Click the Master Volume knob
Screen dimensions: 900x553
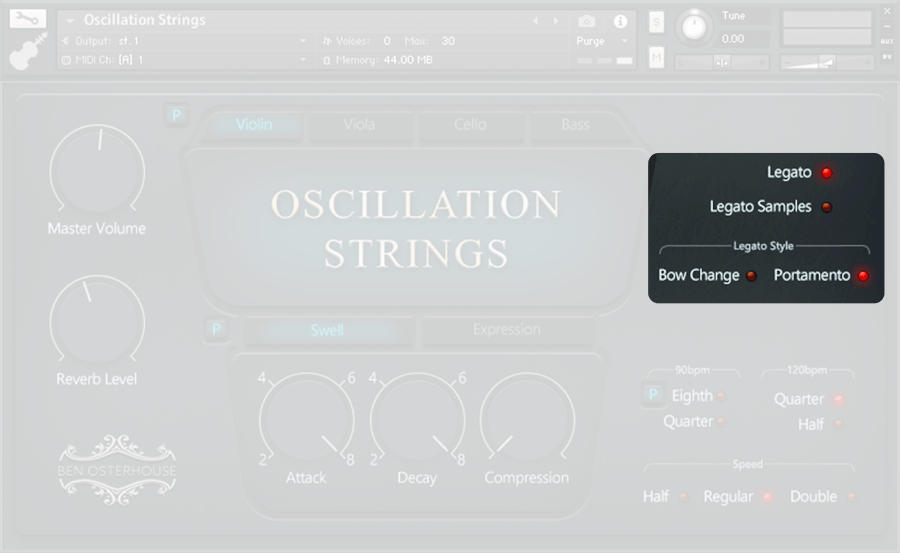click(x=97, y=171)
